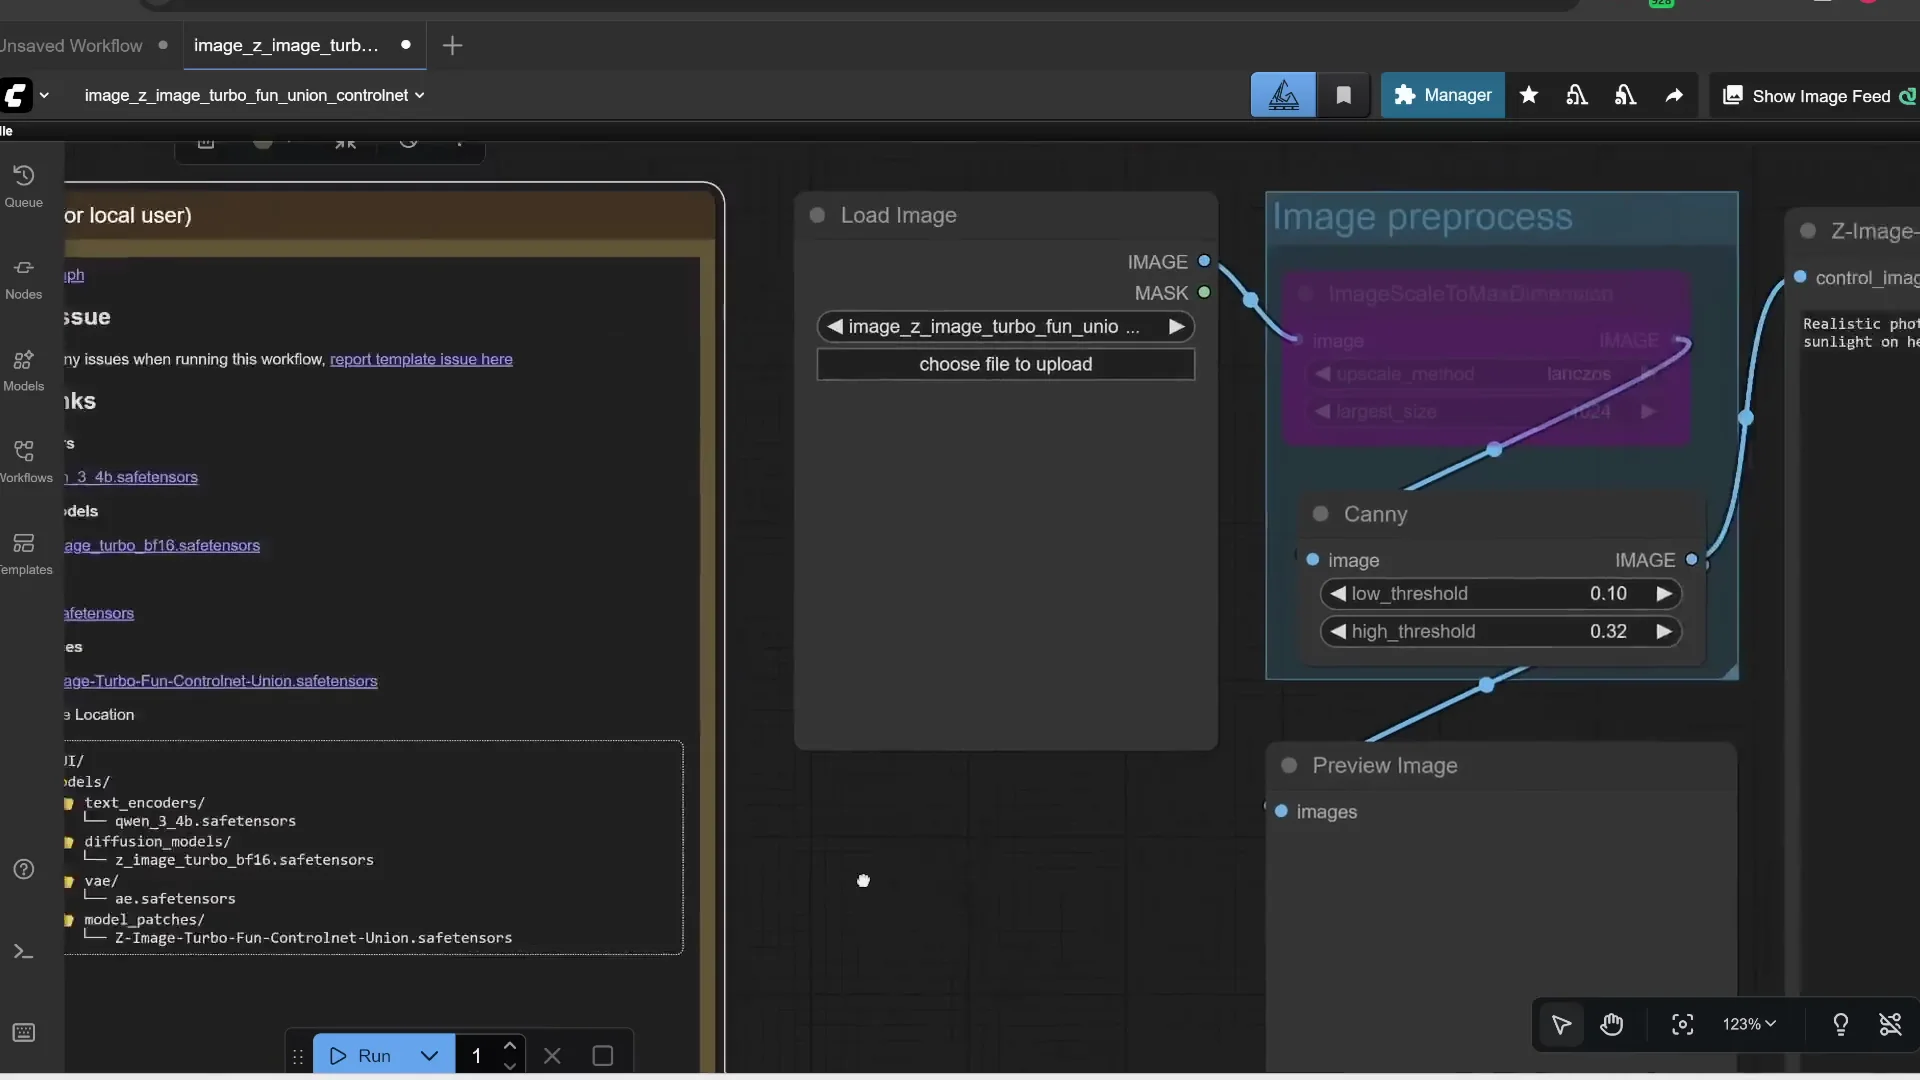Click the workflow bookmark icon
Viewport: 1920px width, 1080px height.
[1343, 95]
